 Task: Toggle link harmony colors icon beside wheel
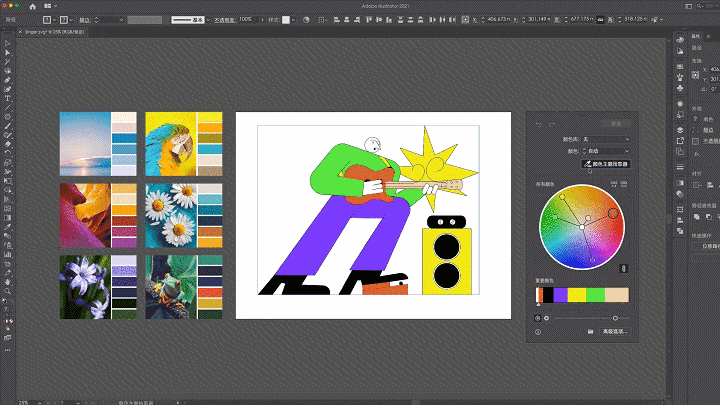click(x=624, y=268)
